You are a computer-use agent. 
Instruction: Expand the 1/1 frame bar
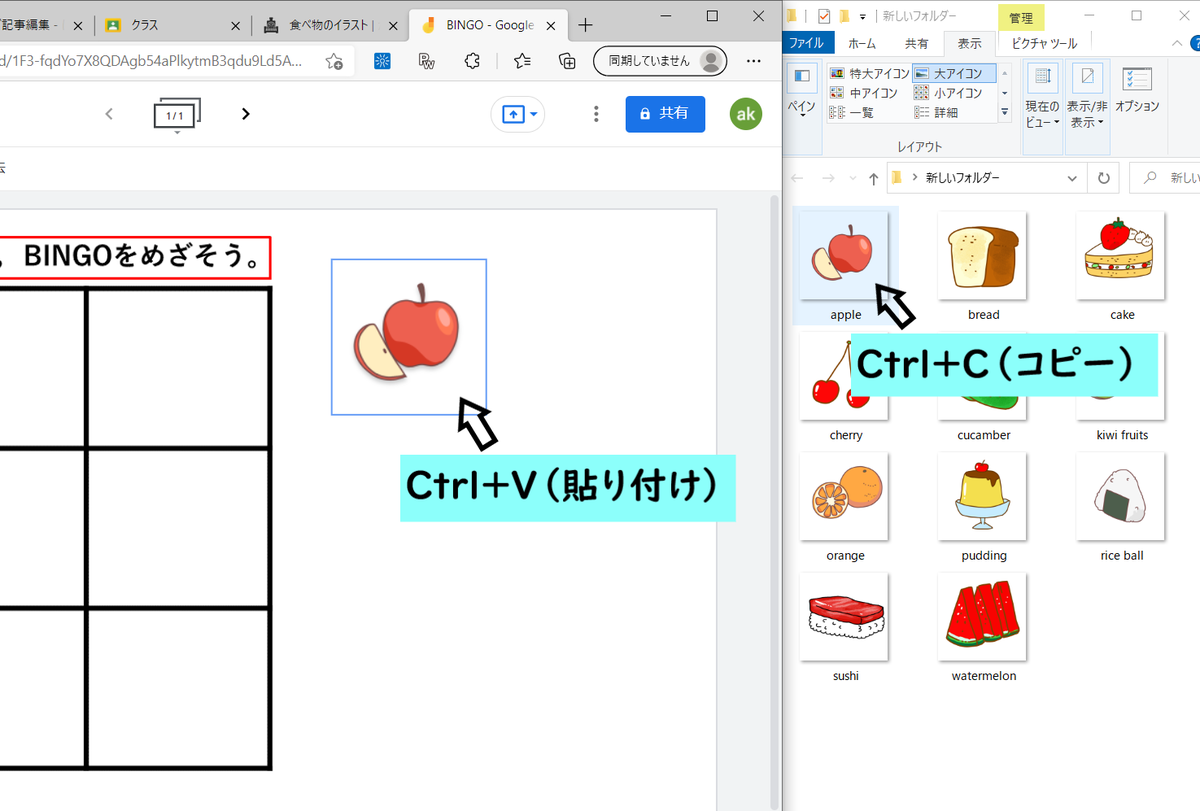point(177,115)
